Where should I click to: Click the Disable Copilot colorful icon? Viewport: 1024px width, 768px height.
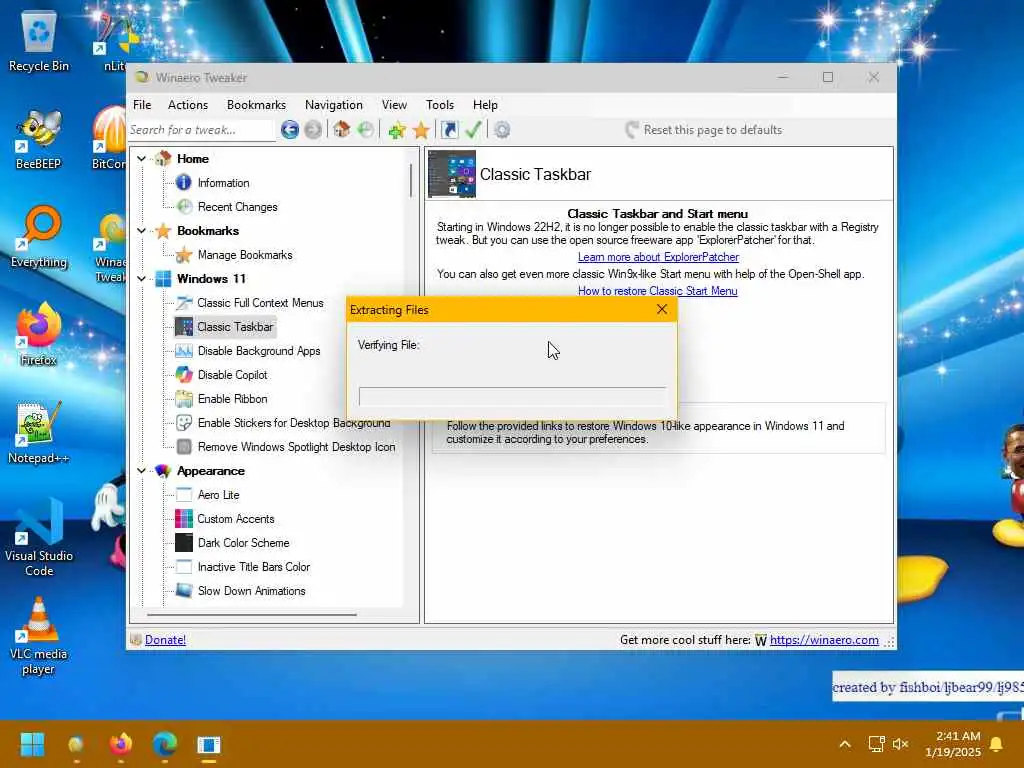tap(184, 375)
